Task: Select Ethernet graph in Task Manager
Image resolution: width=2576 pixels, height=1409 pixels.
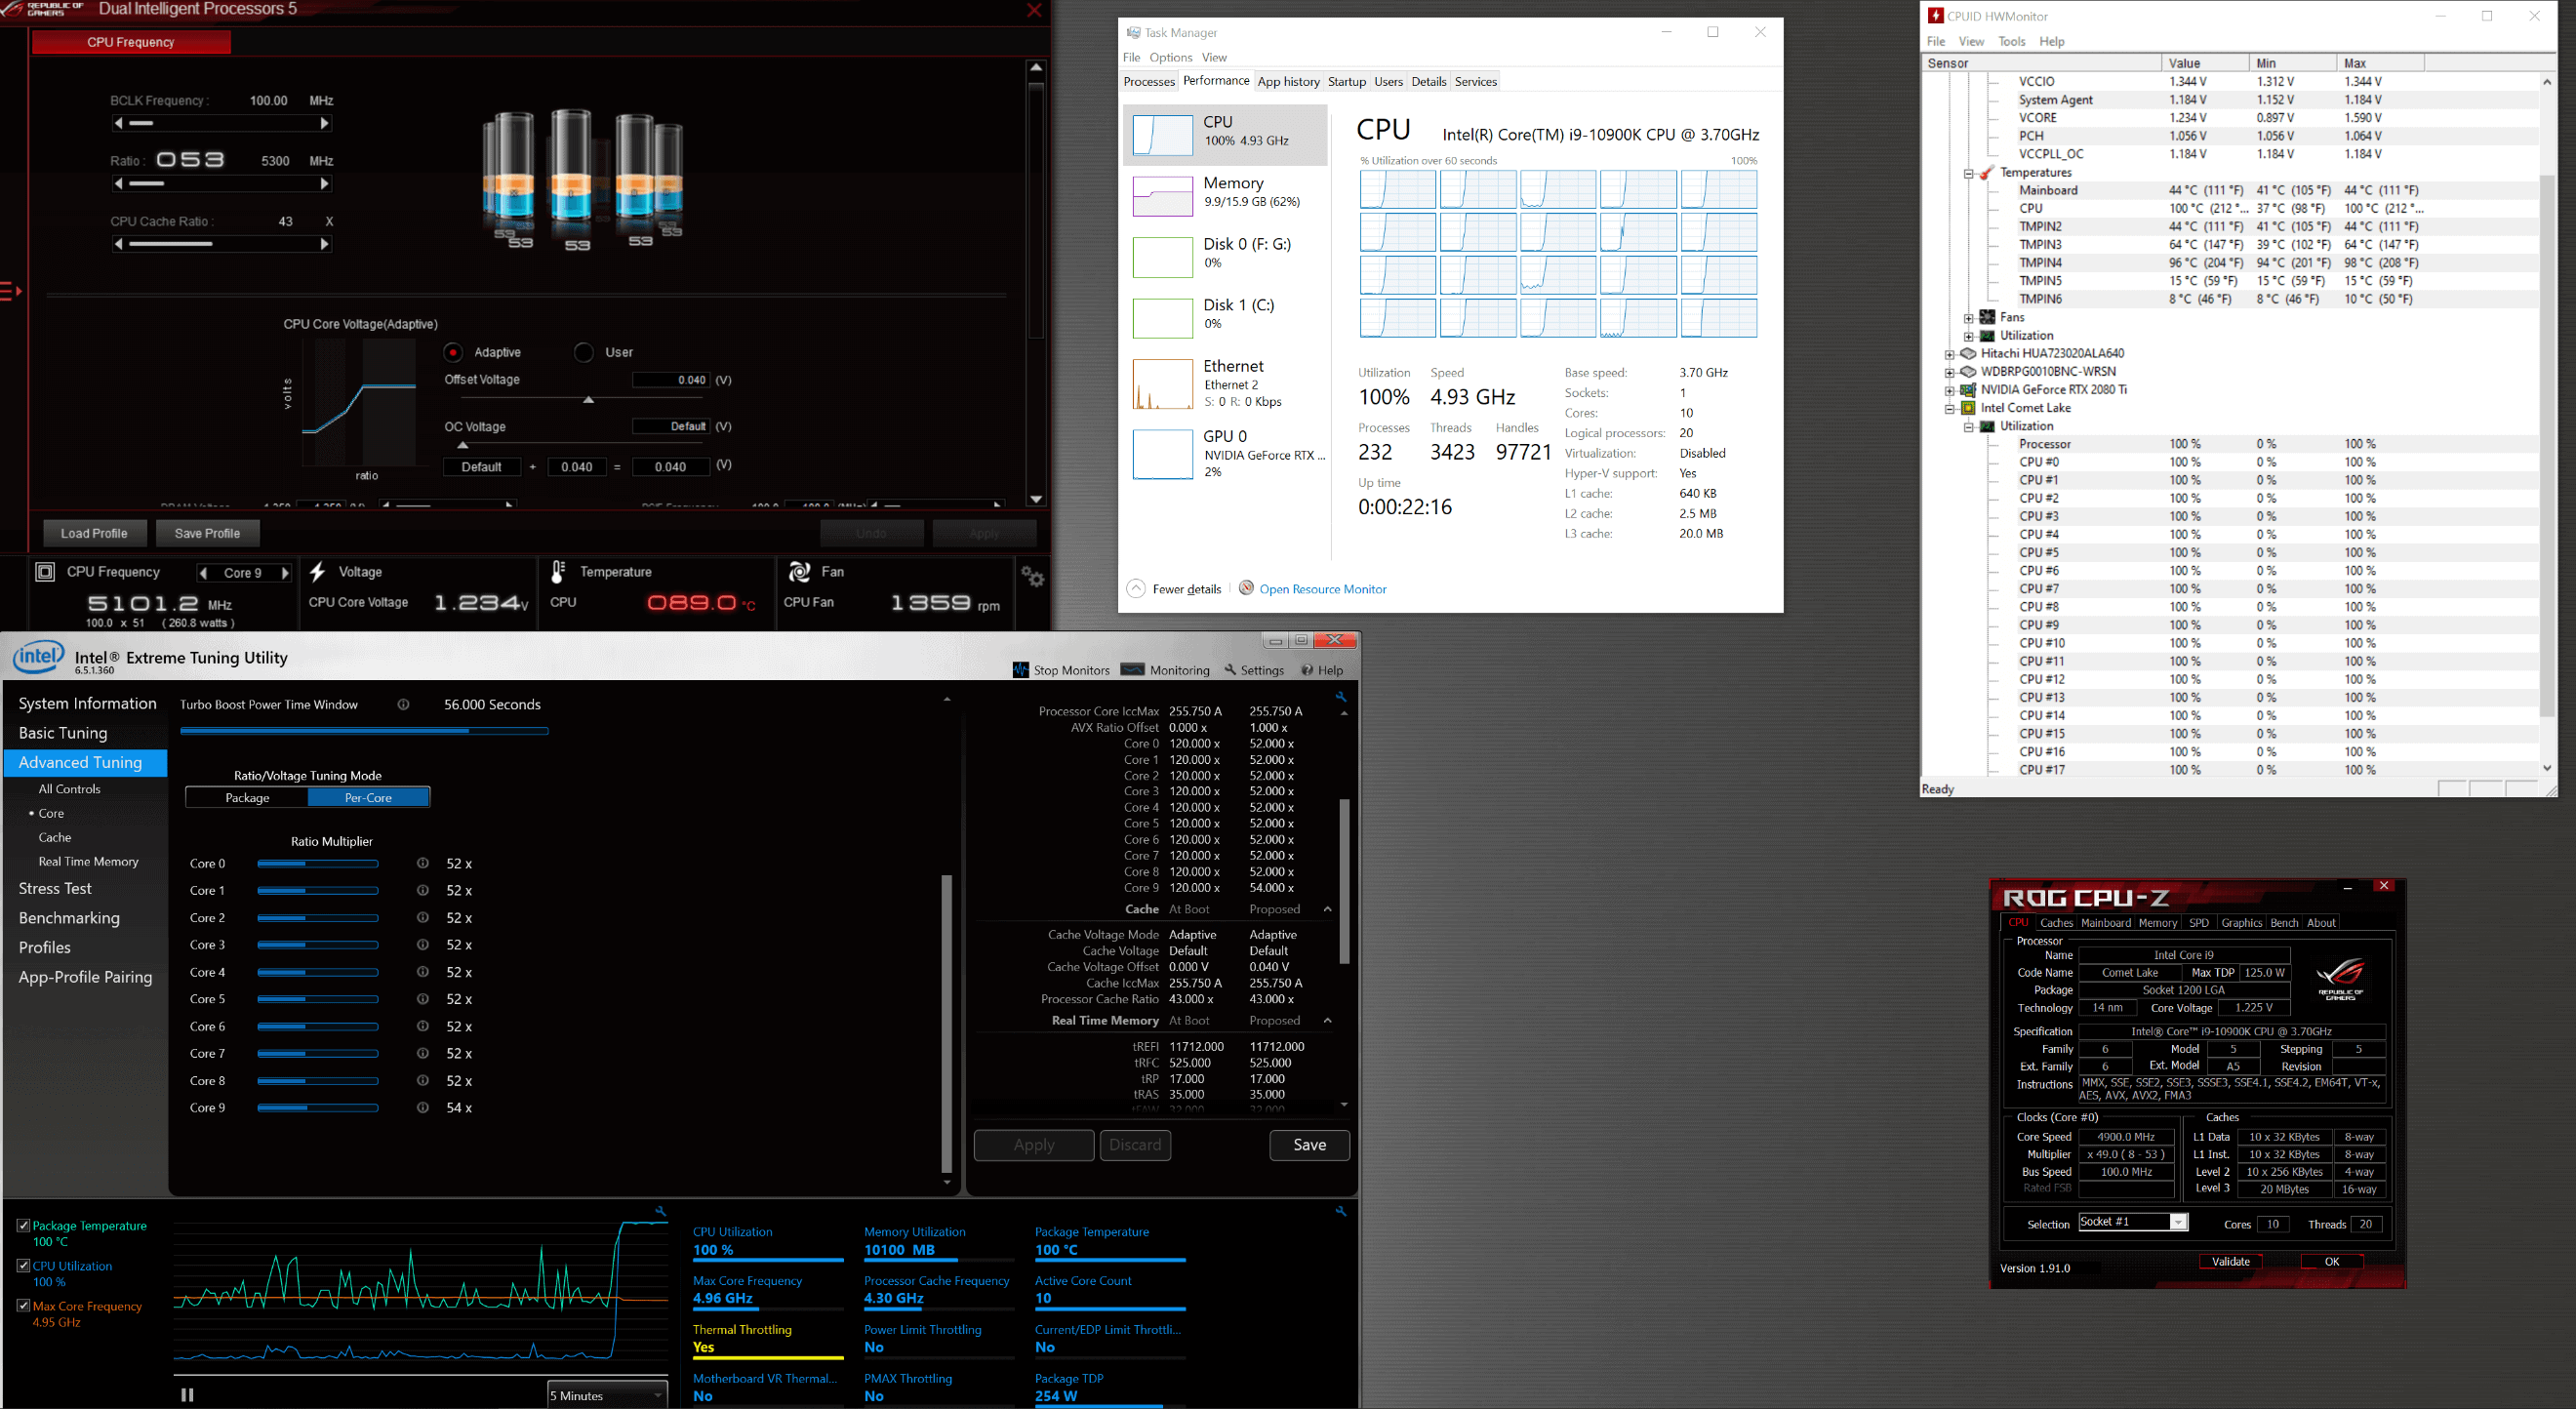Action: coord(1162,385)
